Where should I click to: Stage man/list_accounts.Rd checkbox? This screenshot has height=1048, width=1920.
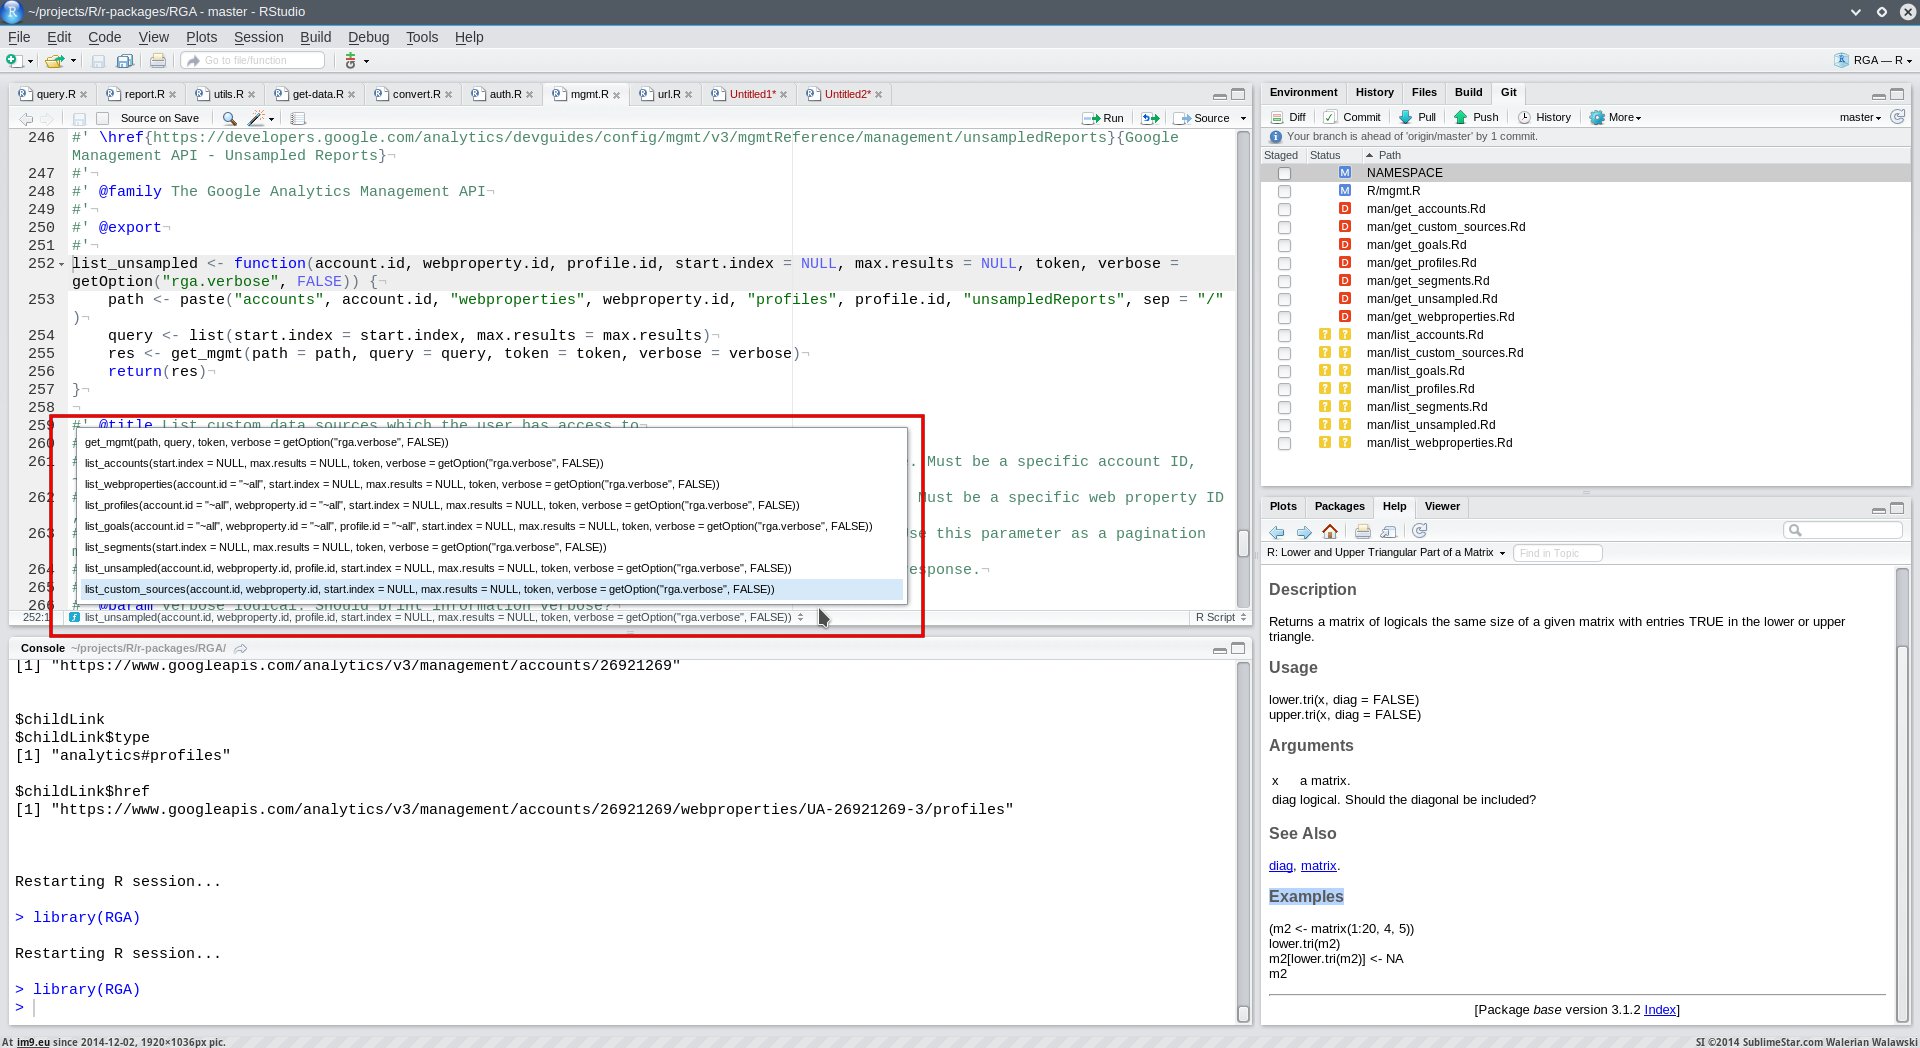tap(1284, 335)
